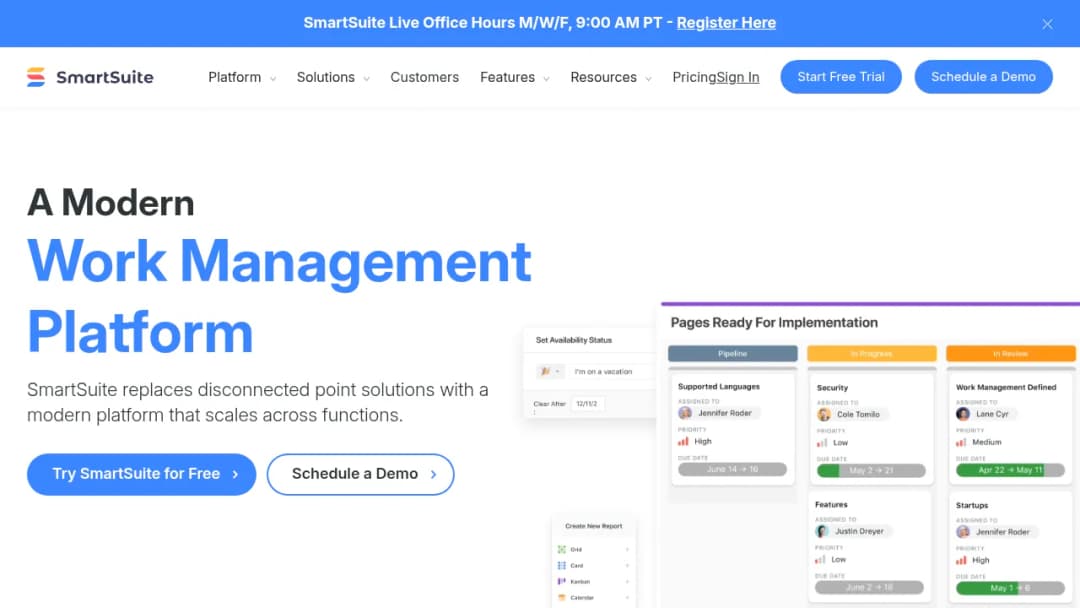Click the SmartSuite logo icon
1080x608 pixels.
pos(36,77)
